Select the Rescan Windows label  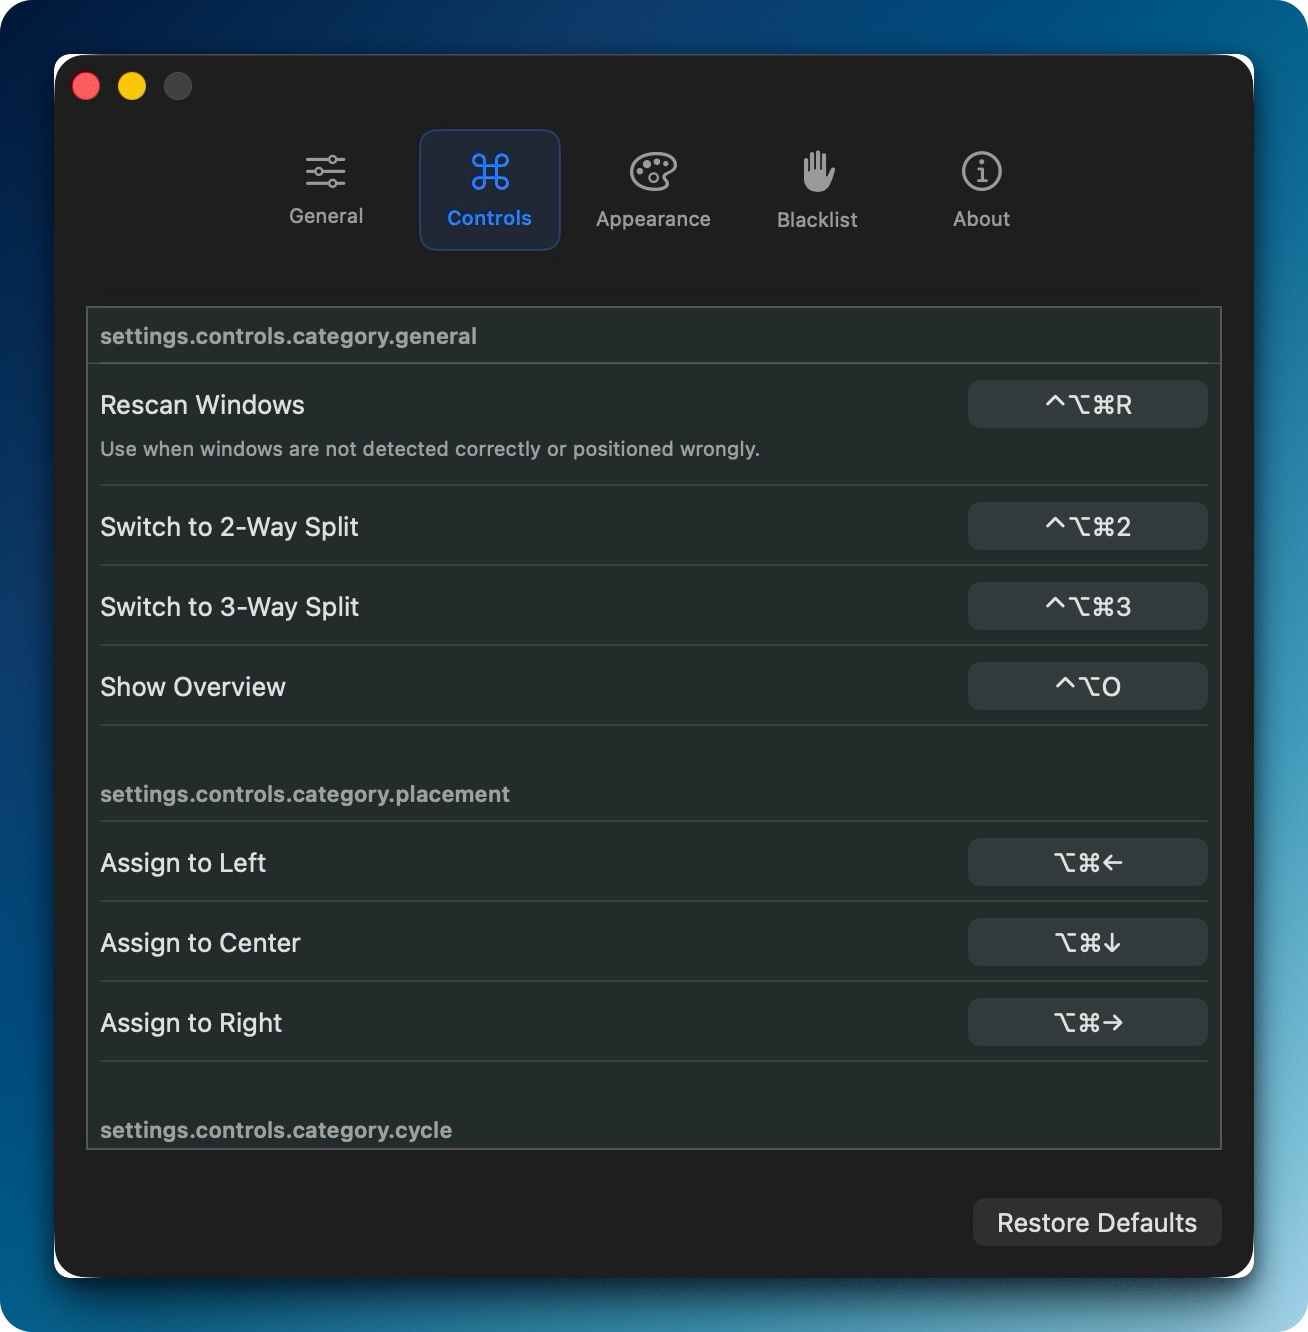[x=202, y=405]
